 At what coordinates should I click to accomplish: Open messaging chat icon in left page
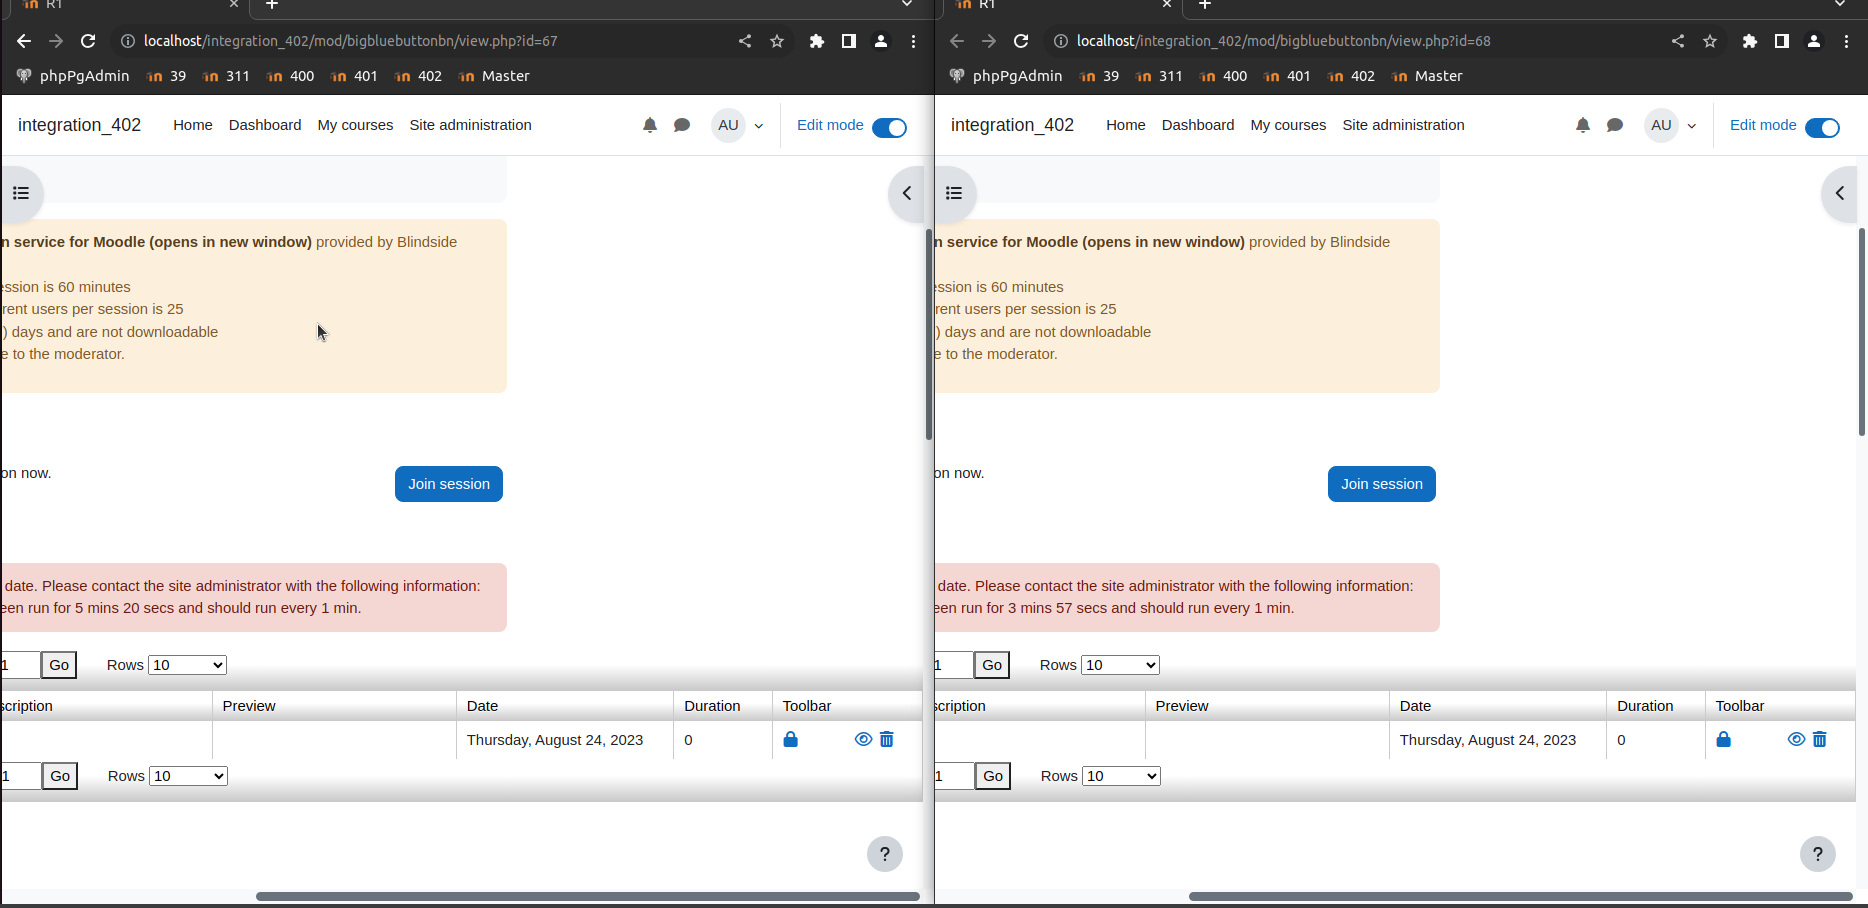pyautogui.click(x=682, y=125)
